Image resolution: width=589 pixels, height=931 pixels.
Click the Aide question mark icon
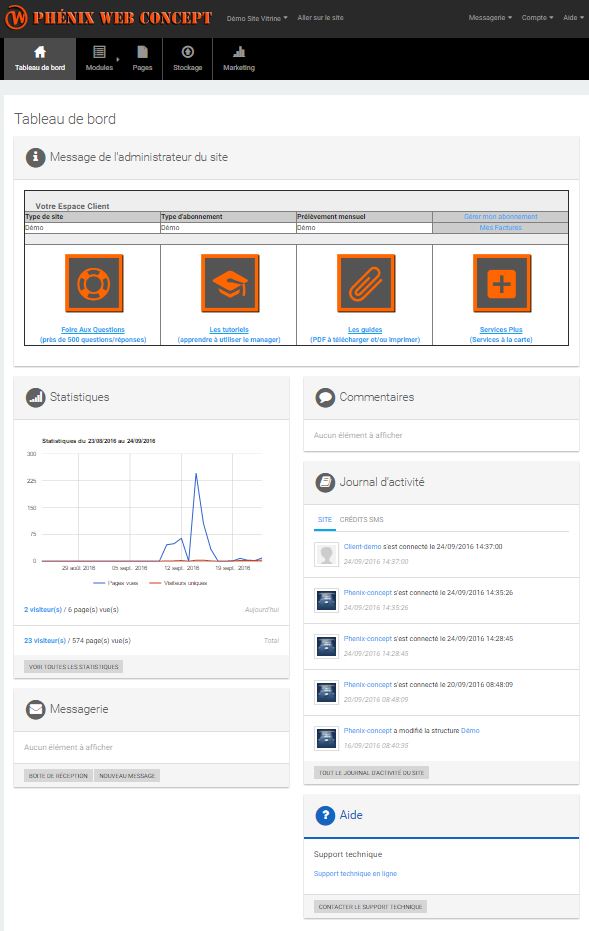coord(325,815)
